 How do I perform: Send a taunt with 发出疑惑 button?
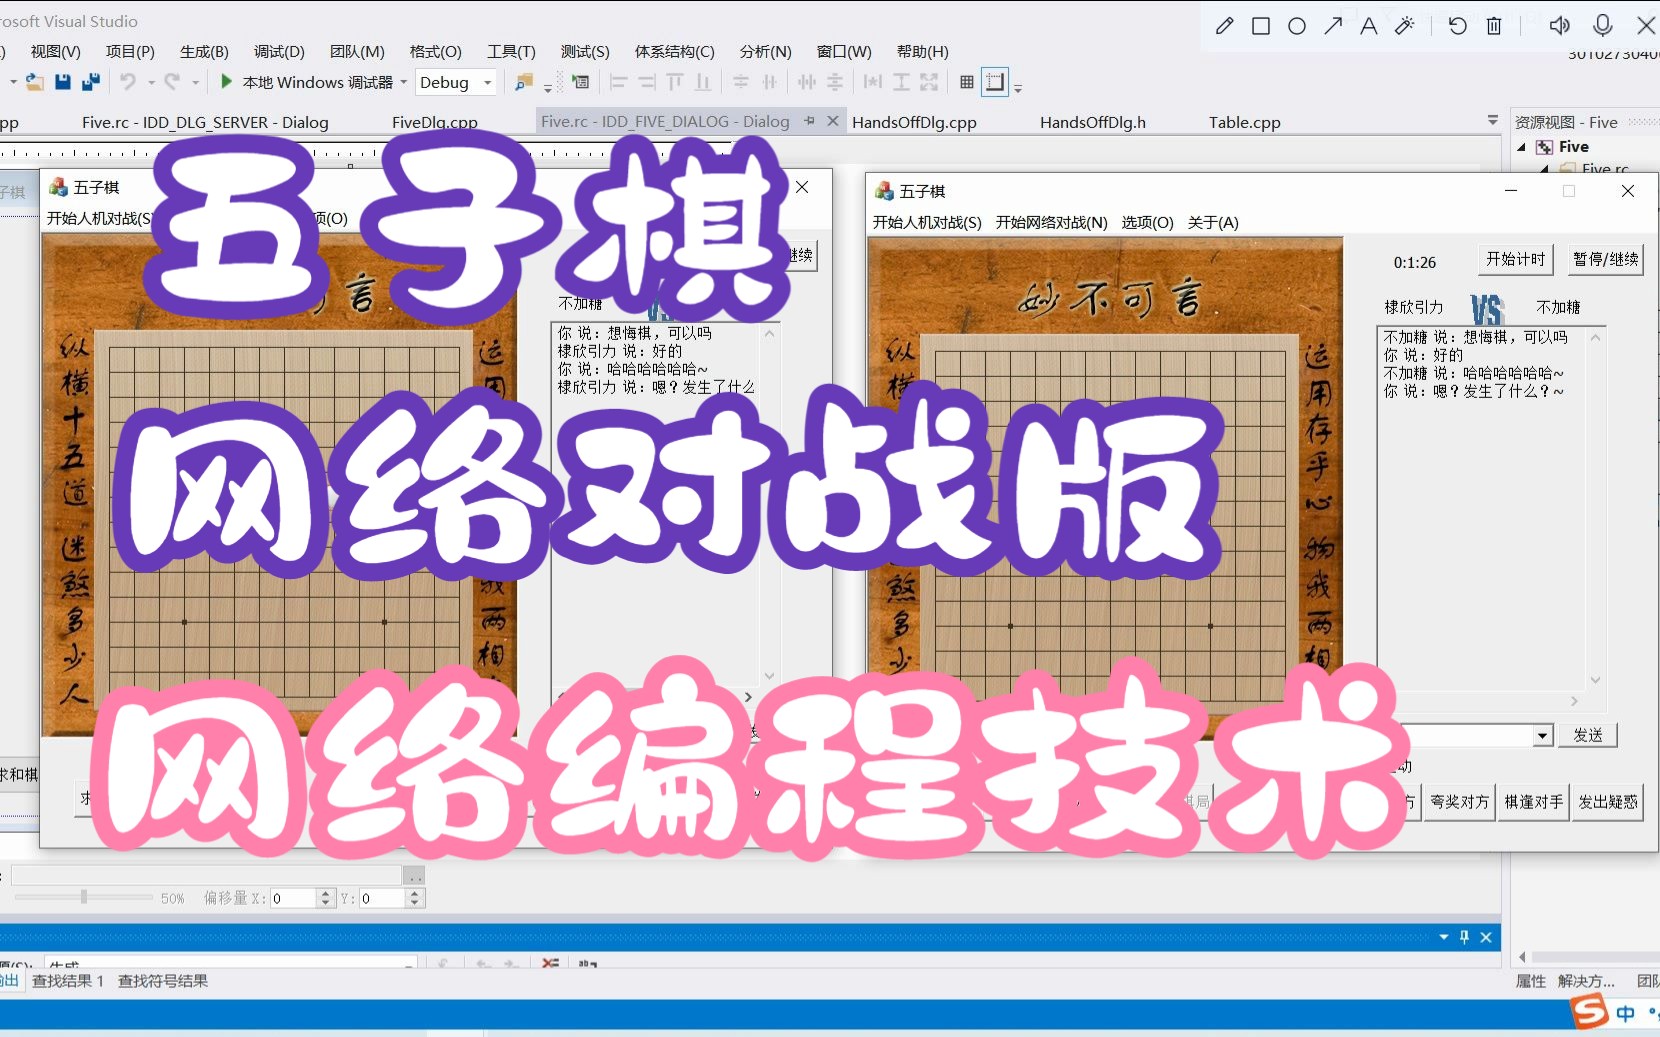coord(1607,802)
